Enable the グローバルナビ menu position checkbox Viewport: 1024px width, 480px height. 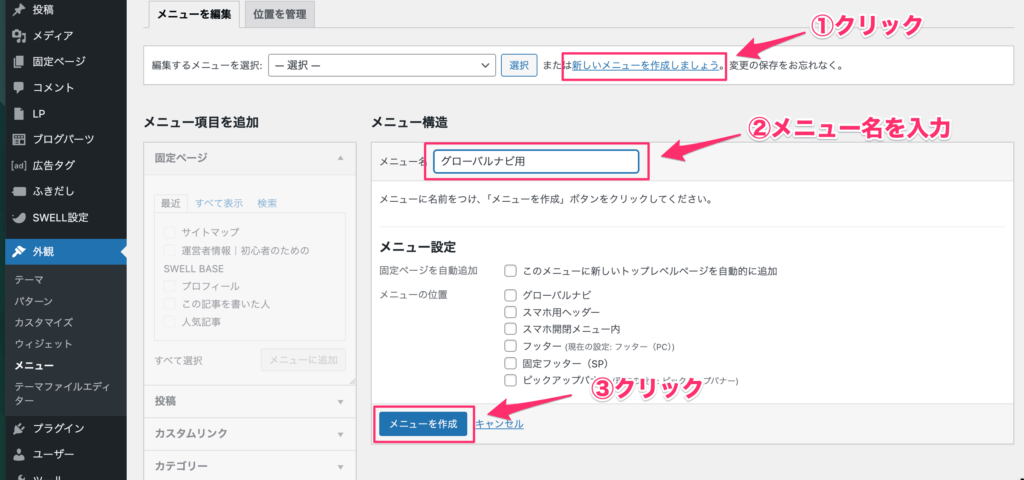[x=511, y=295]
